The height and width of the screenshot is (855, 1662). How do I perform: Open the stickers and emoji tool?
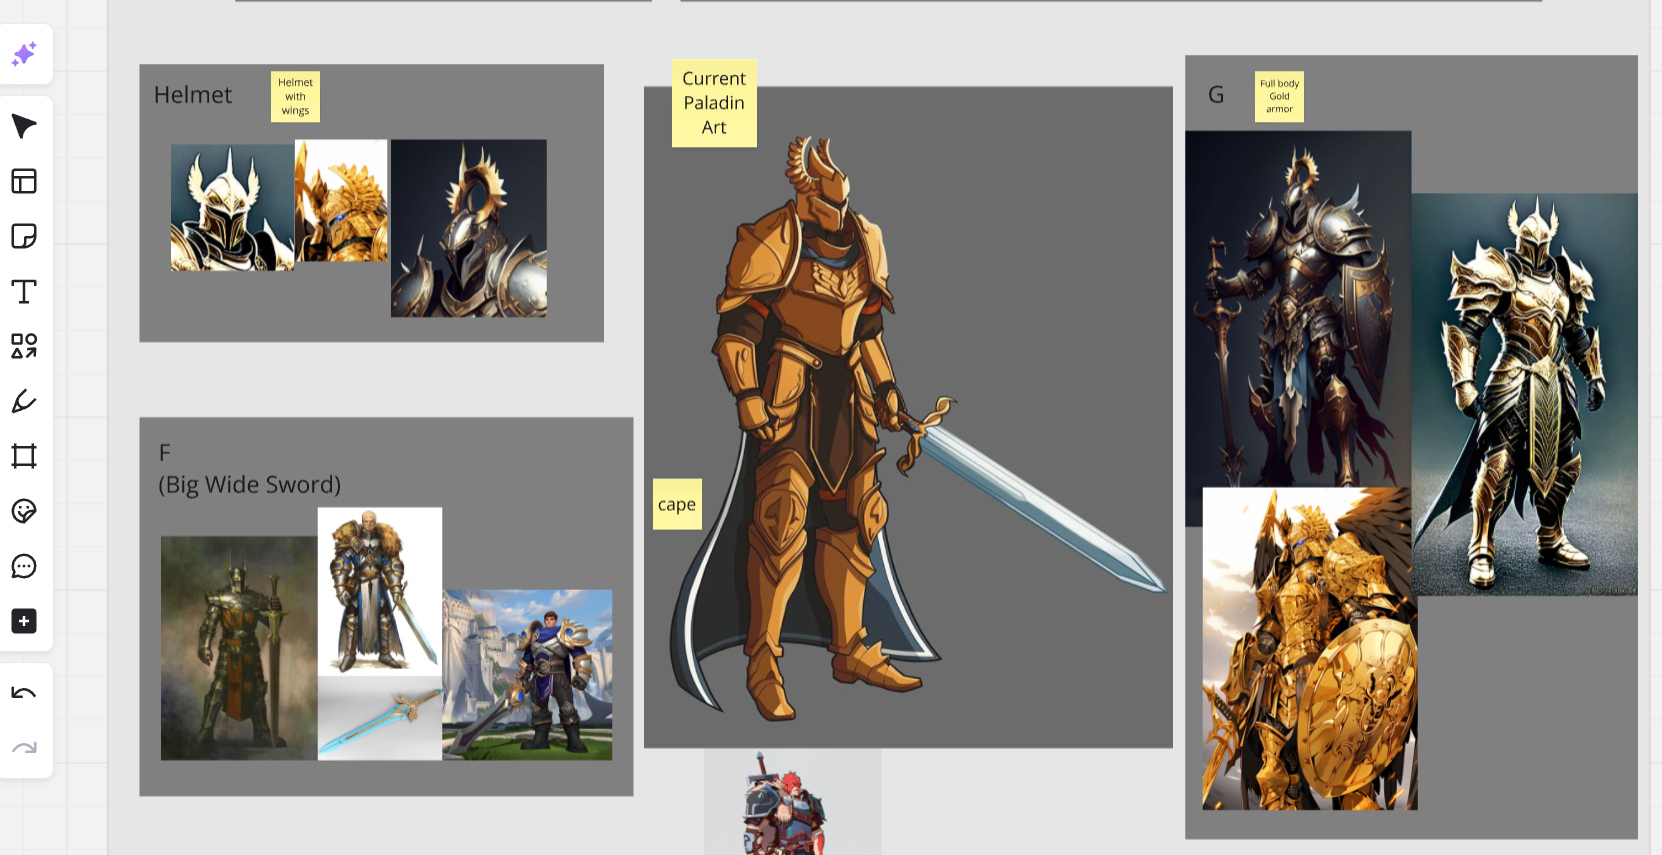[24, 511]
